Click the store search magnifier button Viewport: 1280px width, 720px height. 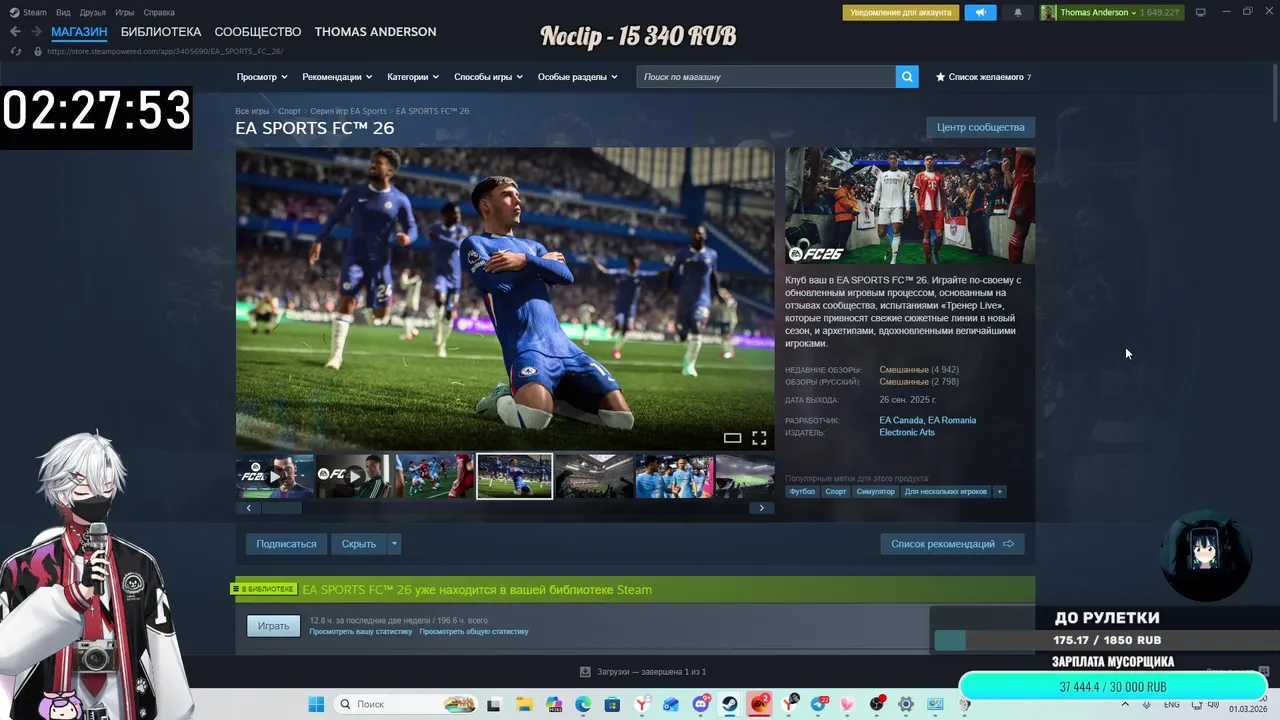907,77
